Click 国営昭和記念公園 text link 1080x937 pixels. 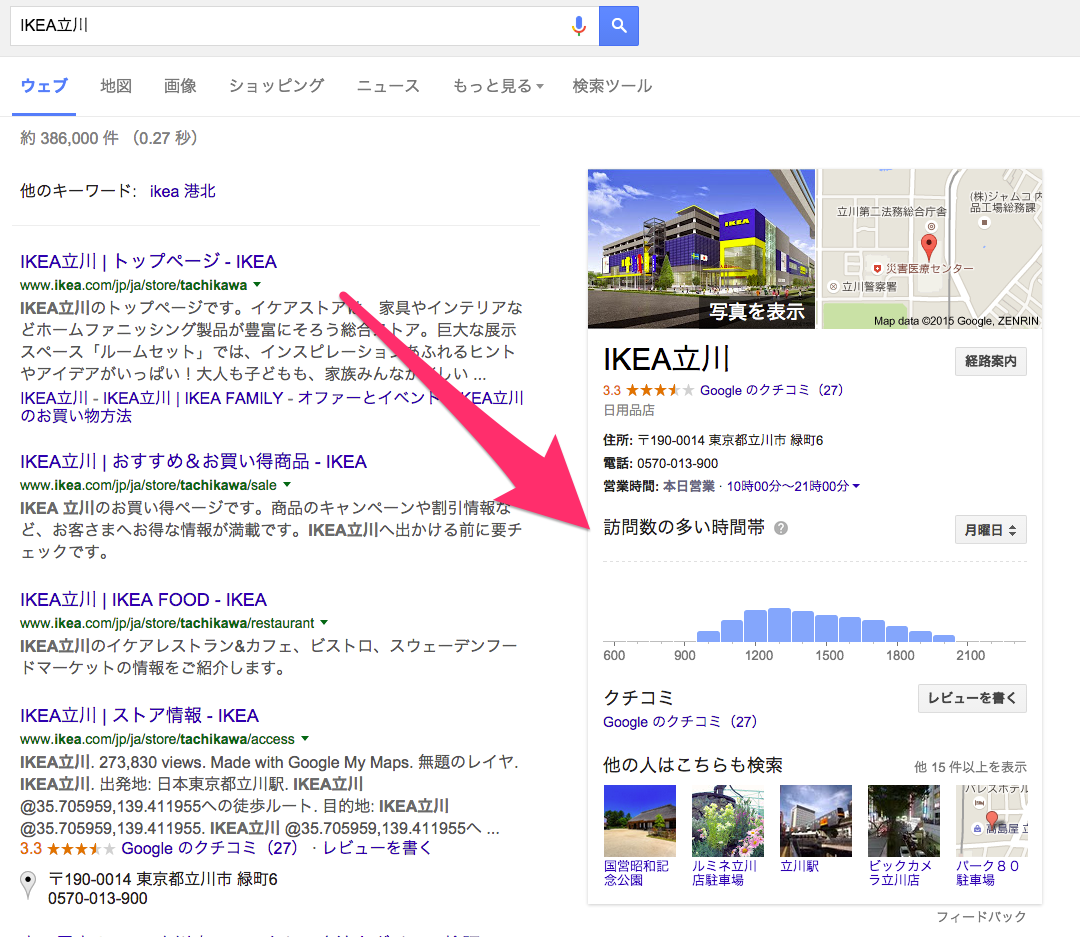636,873
